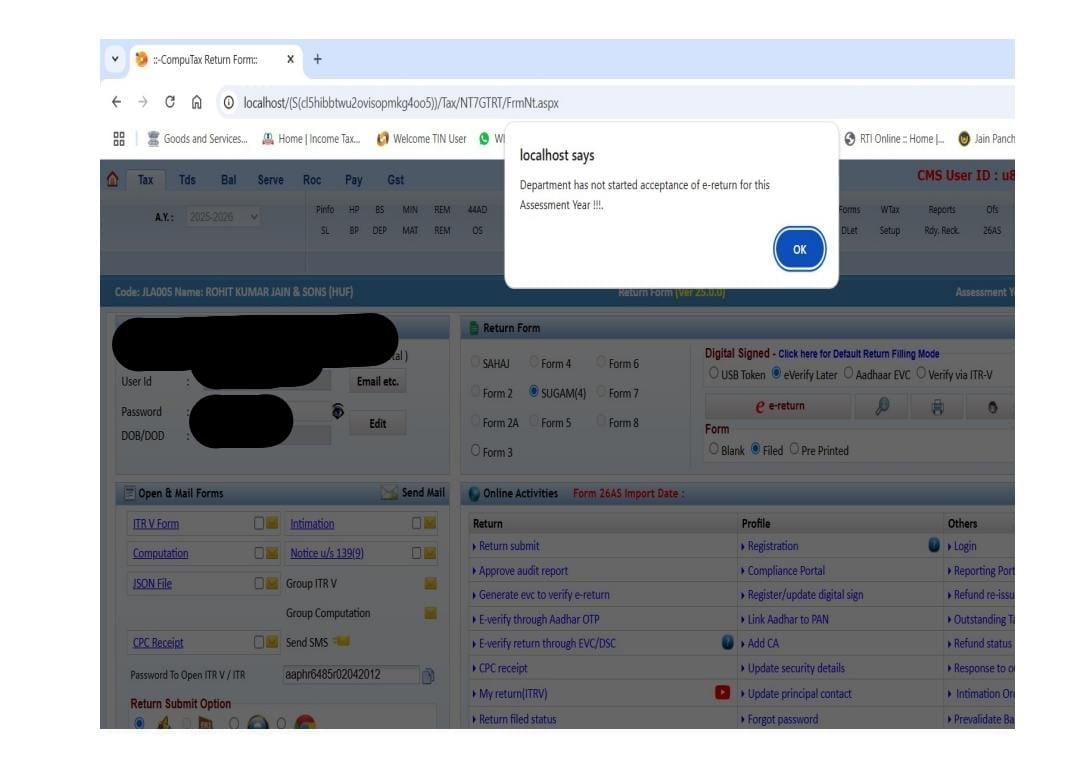Click the Group Computation mail icon
The width and height of the screenshot is (1080, 773).
coord(430,612)
